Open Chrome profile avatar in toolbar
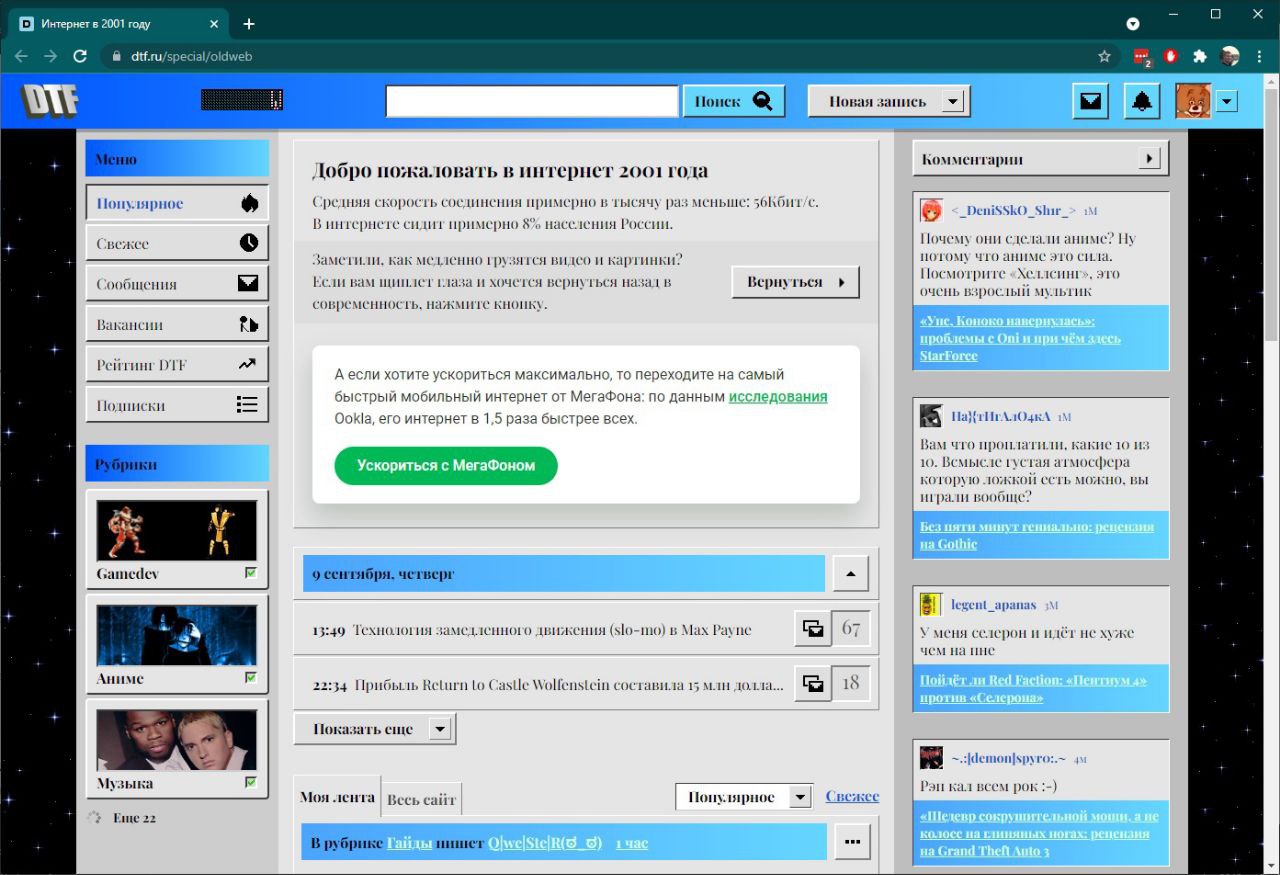Viewport: 1280px width, 875px height. pyautogui.click(x=1230, y=56)
